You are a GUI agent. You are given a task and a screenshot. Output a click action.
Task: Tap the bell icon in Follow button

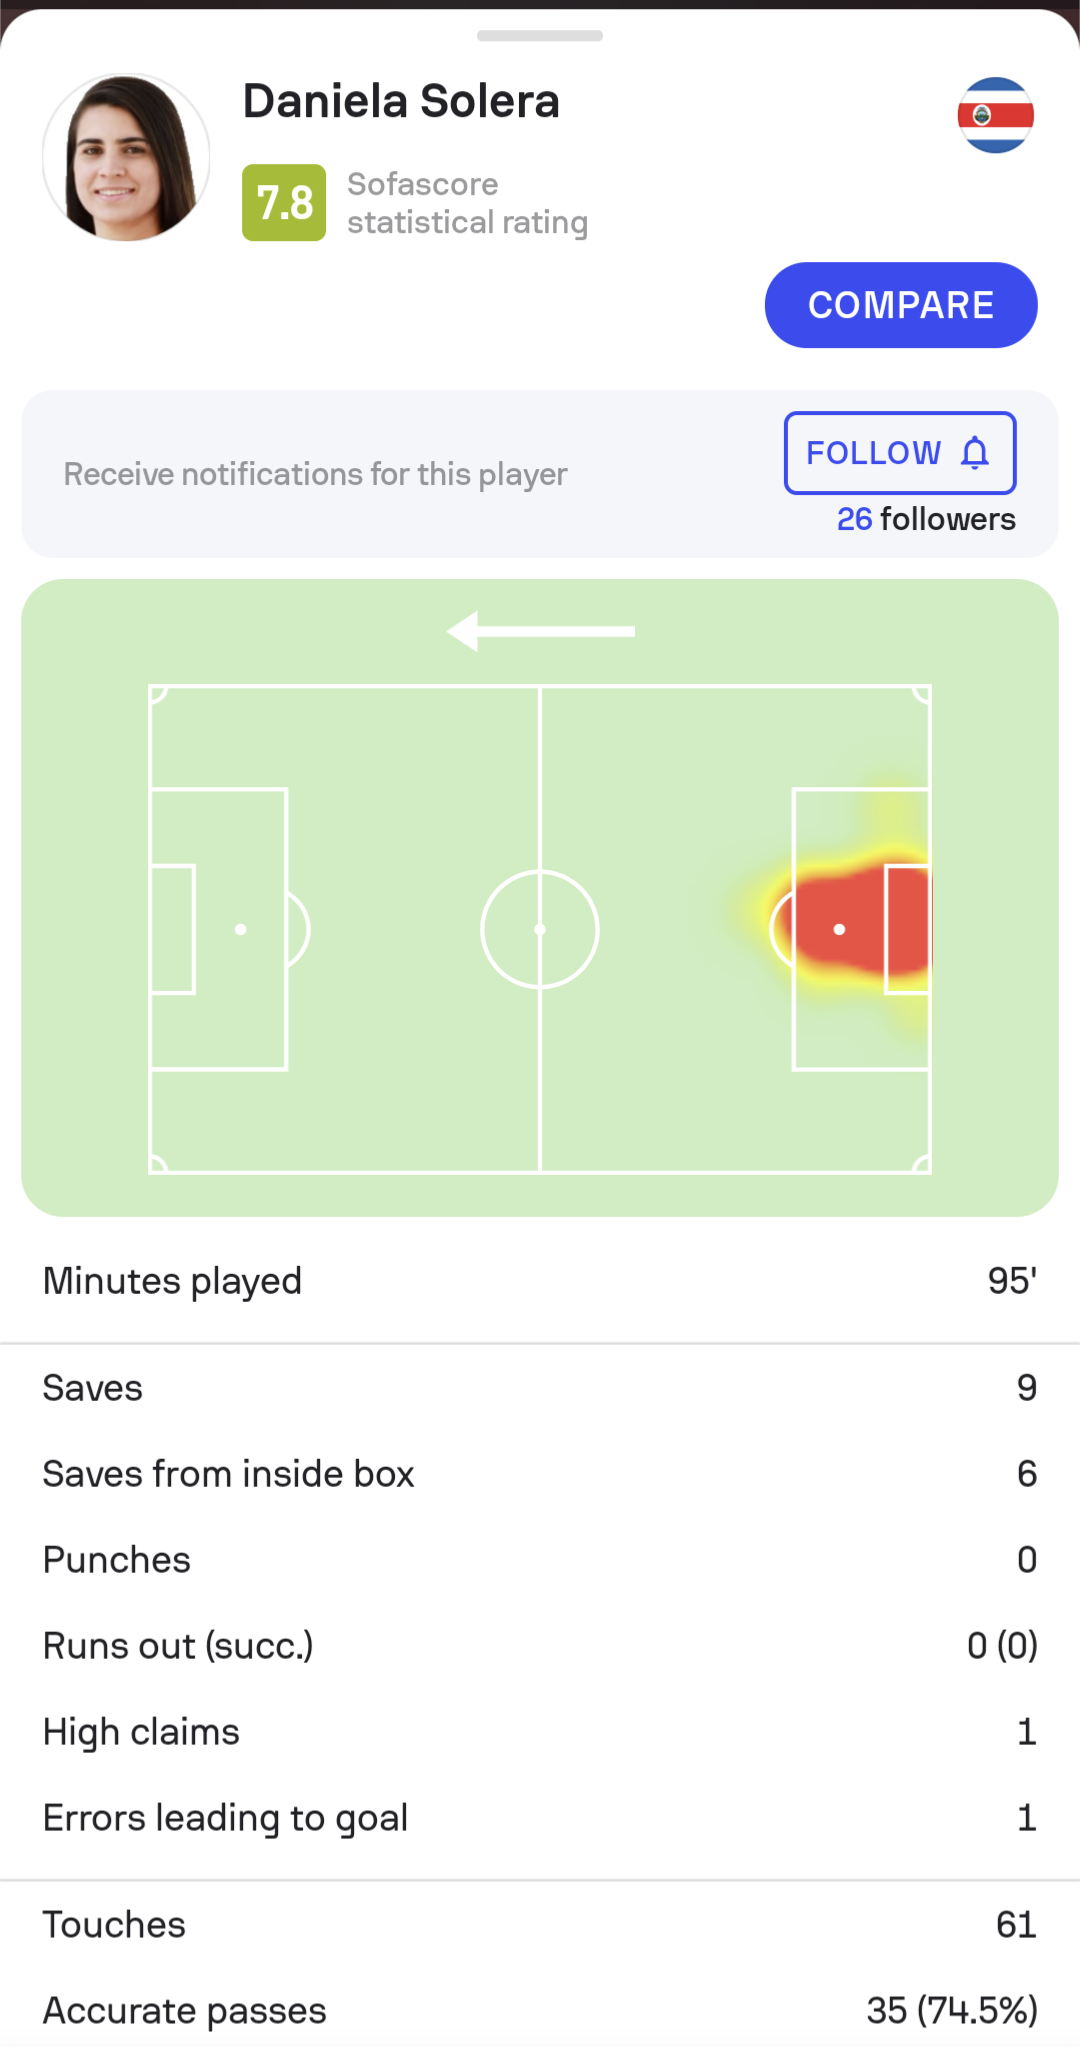click(x=975, y=453)
